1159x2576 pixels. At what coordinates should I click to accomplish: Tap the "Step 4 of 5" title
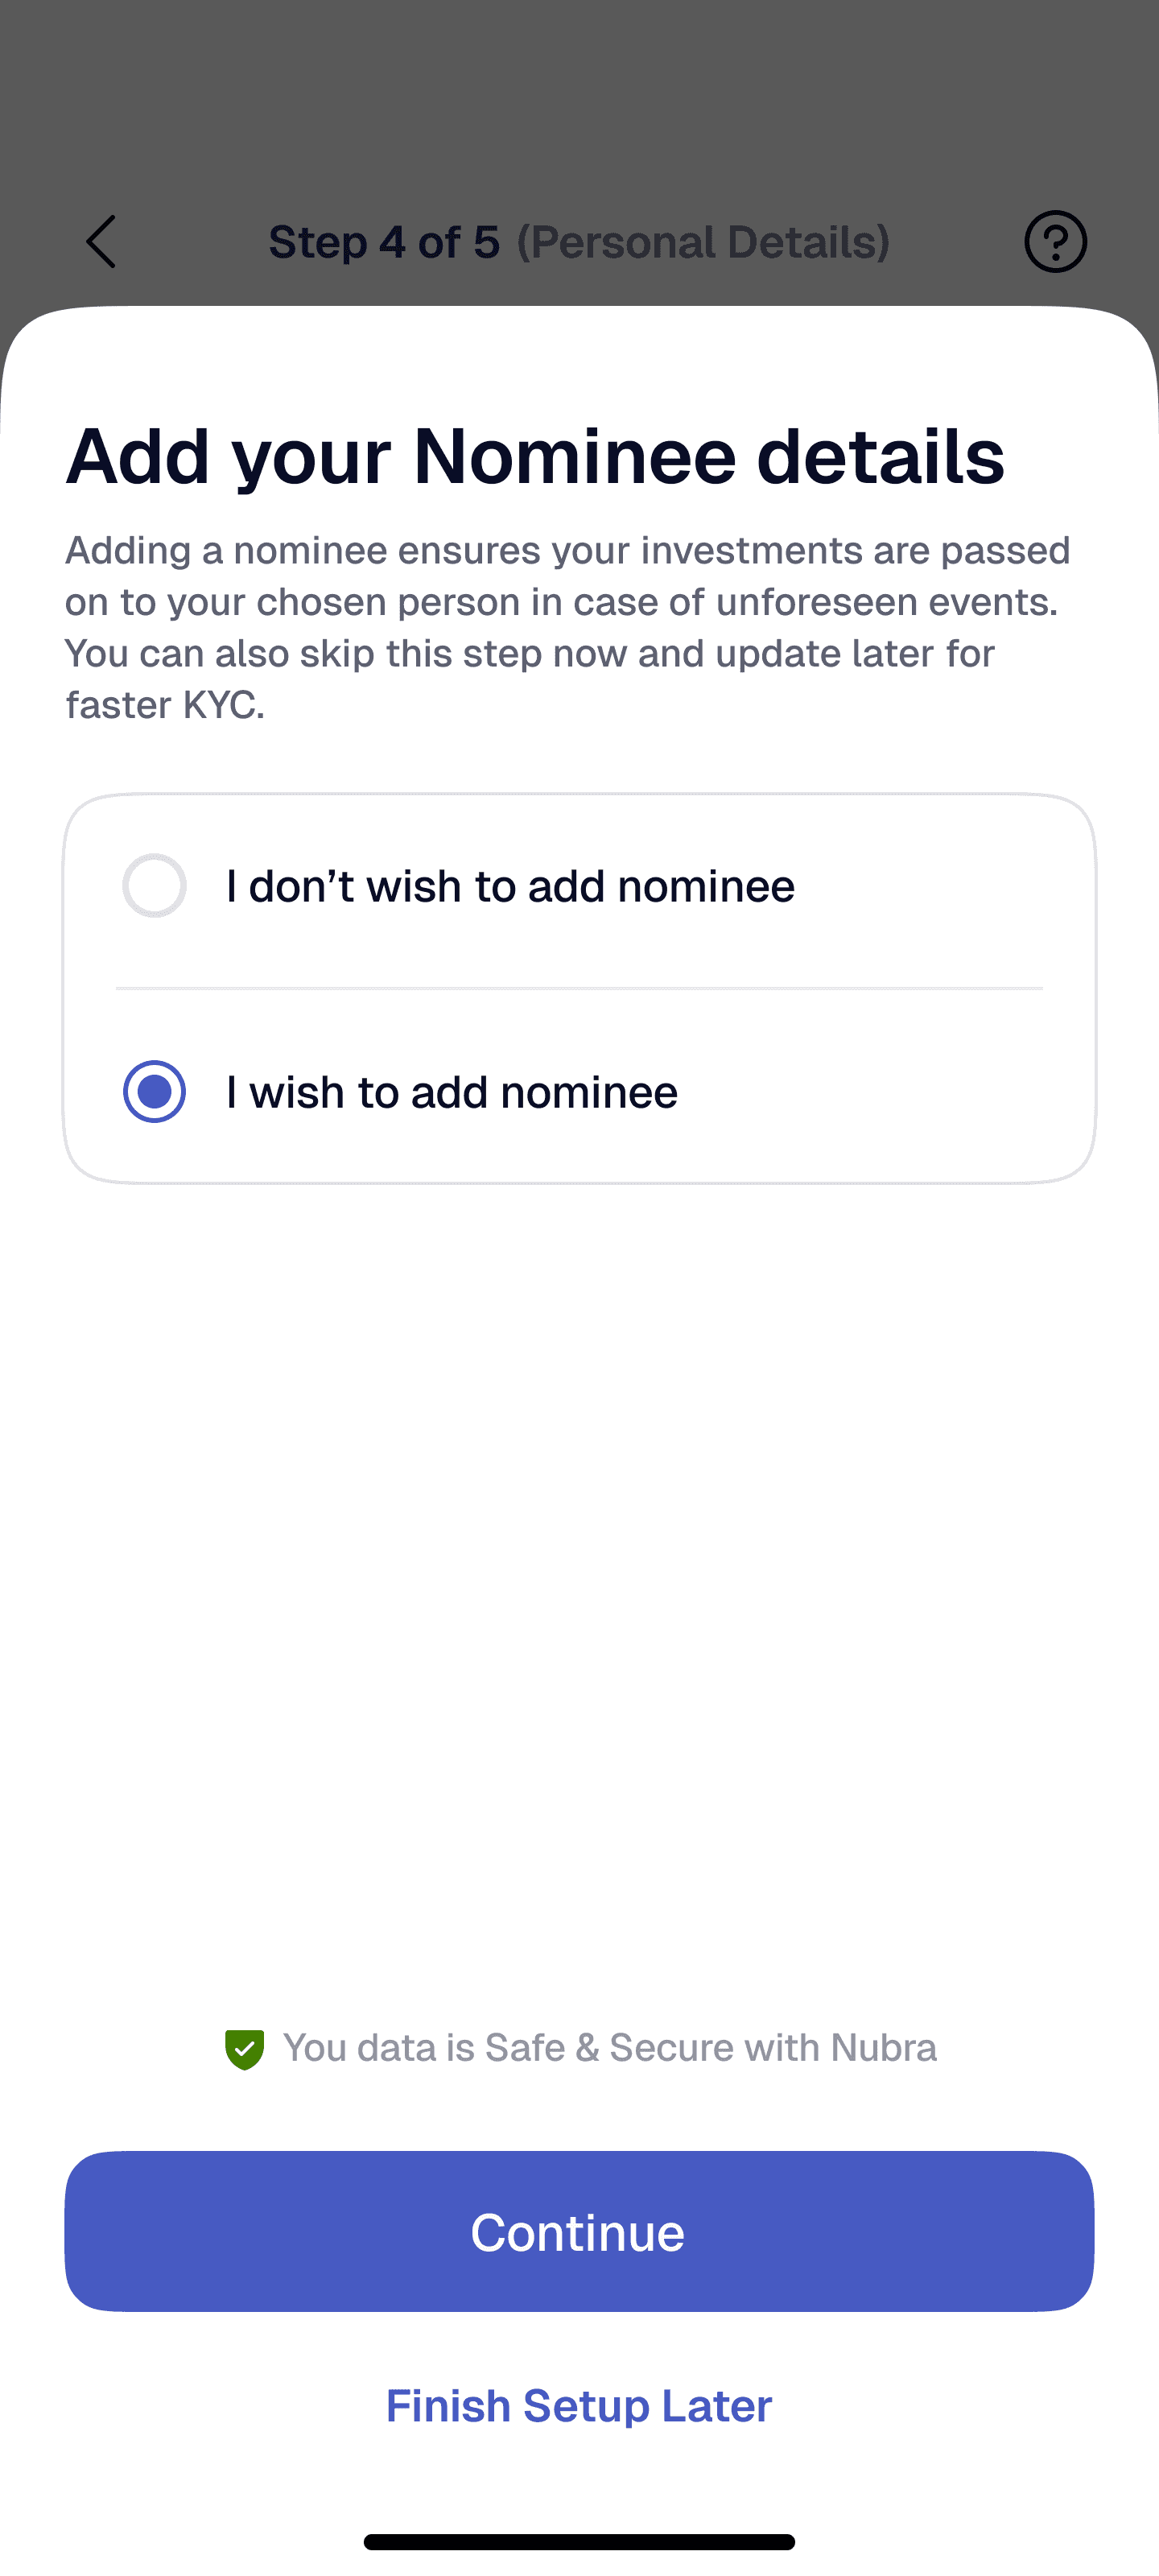384,242
